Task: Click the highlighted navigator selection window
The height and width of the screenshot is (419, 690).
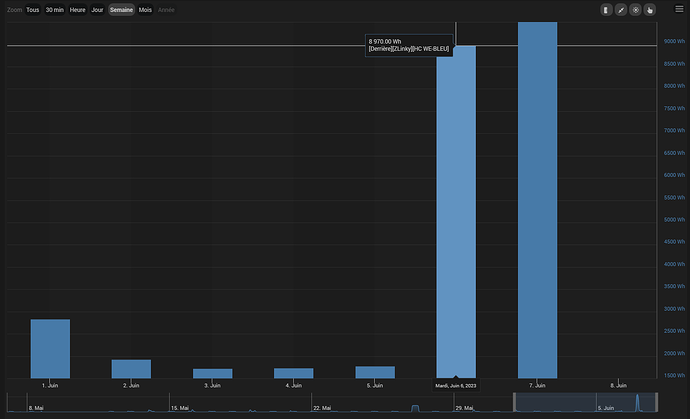Action: click(585, 402)
